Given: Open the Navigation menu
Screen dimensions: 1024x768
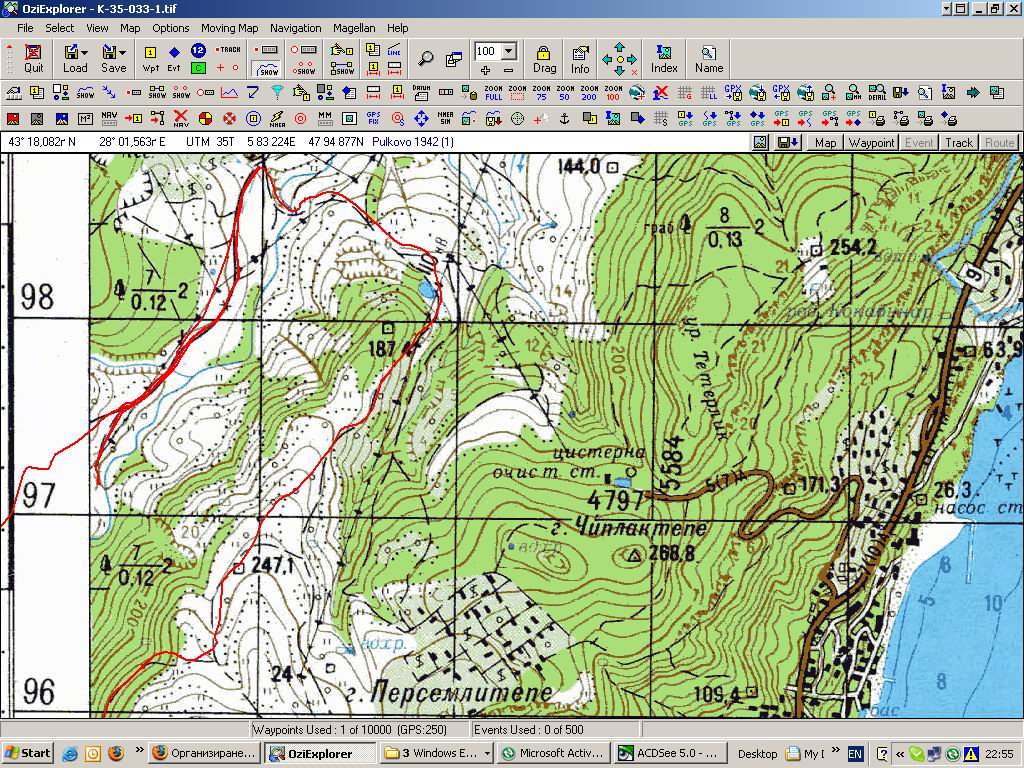Looking at the screenshot, I should [295, 28].
